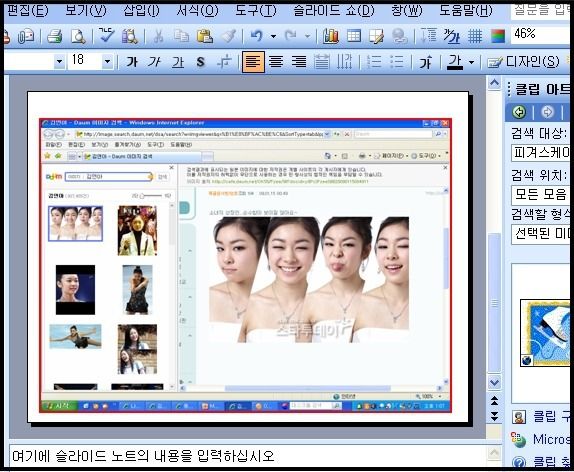
Task: Click the Cut scissors icon
Action: click(x=158, y=36)
